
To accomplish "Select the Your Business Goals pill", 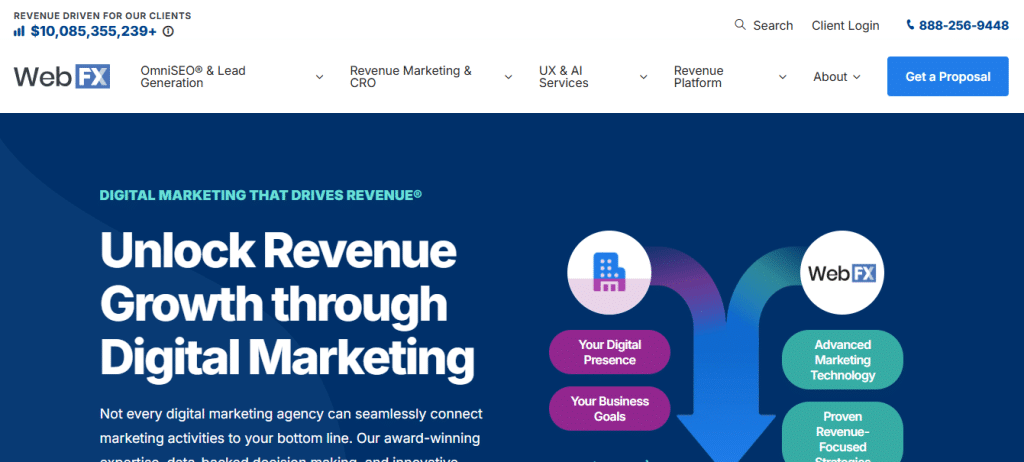I will click(x=609, y=409).
